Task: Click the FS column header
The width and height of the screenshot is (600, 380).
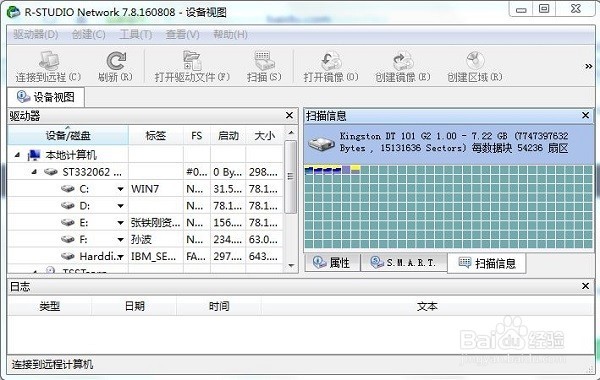Action: (x=197, y=135)
